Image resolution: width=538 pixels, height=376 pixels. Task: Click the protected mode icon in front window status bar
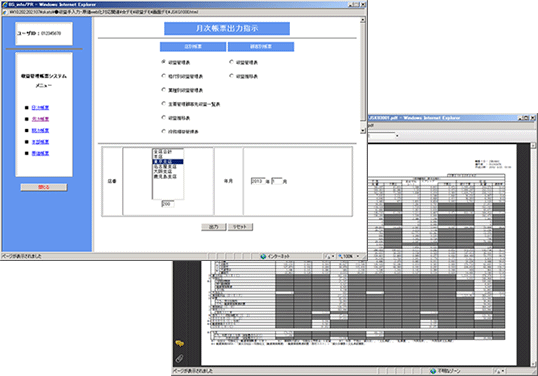[x=327, y=256]
